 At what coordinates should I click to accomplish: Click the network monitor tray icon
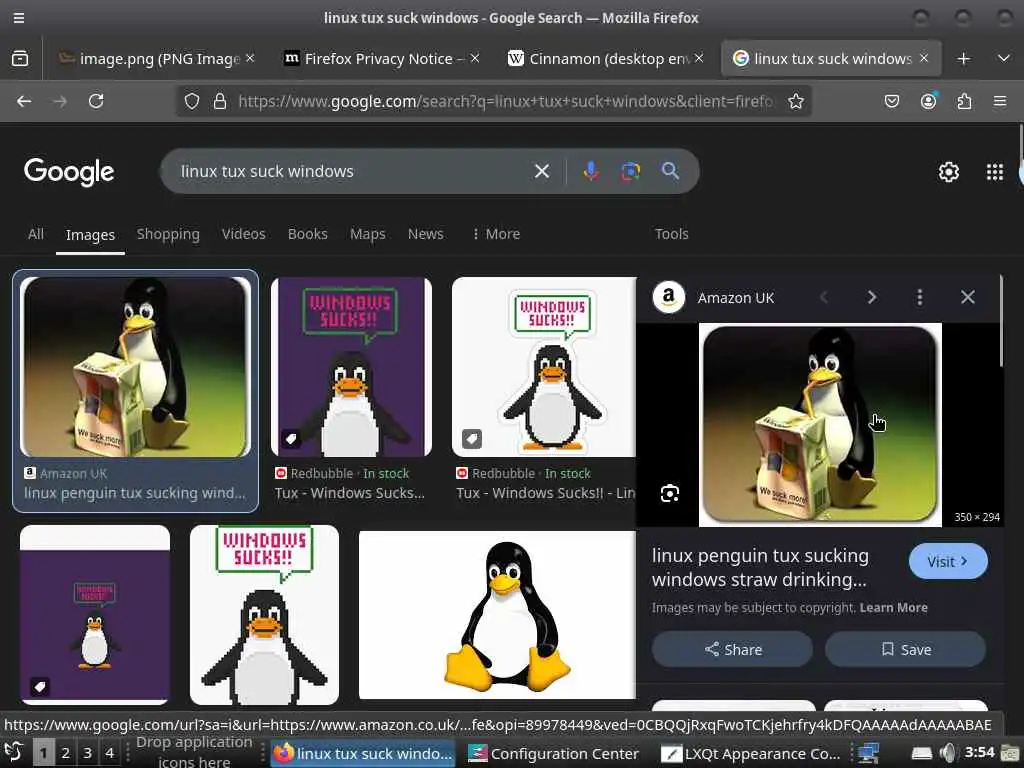pyautogui.click(x=868, y=753)
